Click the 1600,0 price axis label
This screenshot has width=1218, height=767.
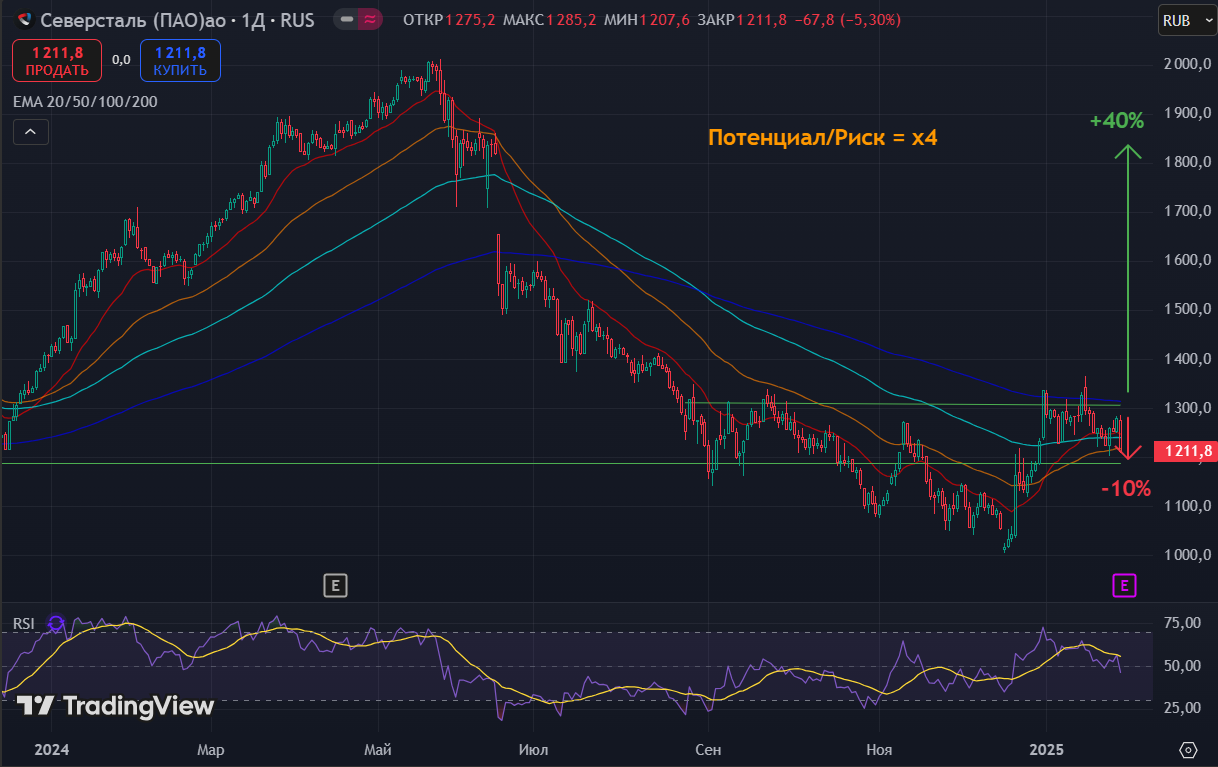[x=1186, y=260]
